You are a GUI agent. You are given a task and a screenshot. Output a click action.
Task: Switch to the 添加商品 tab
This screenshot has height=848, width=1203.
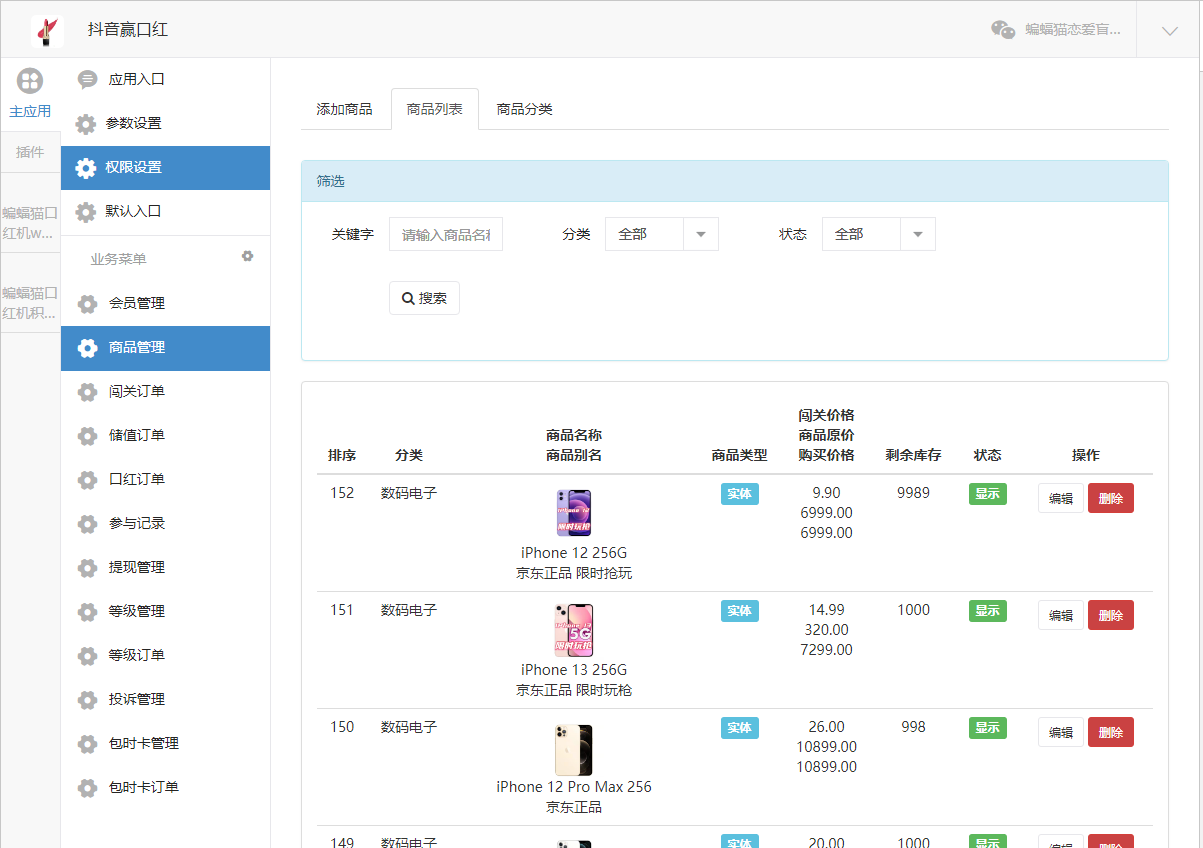pyautogui.click(x=345, y=109)
